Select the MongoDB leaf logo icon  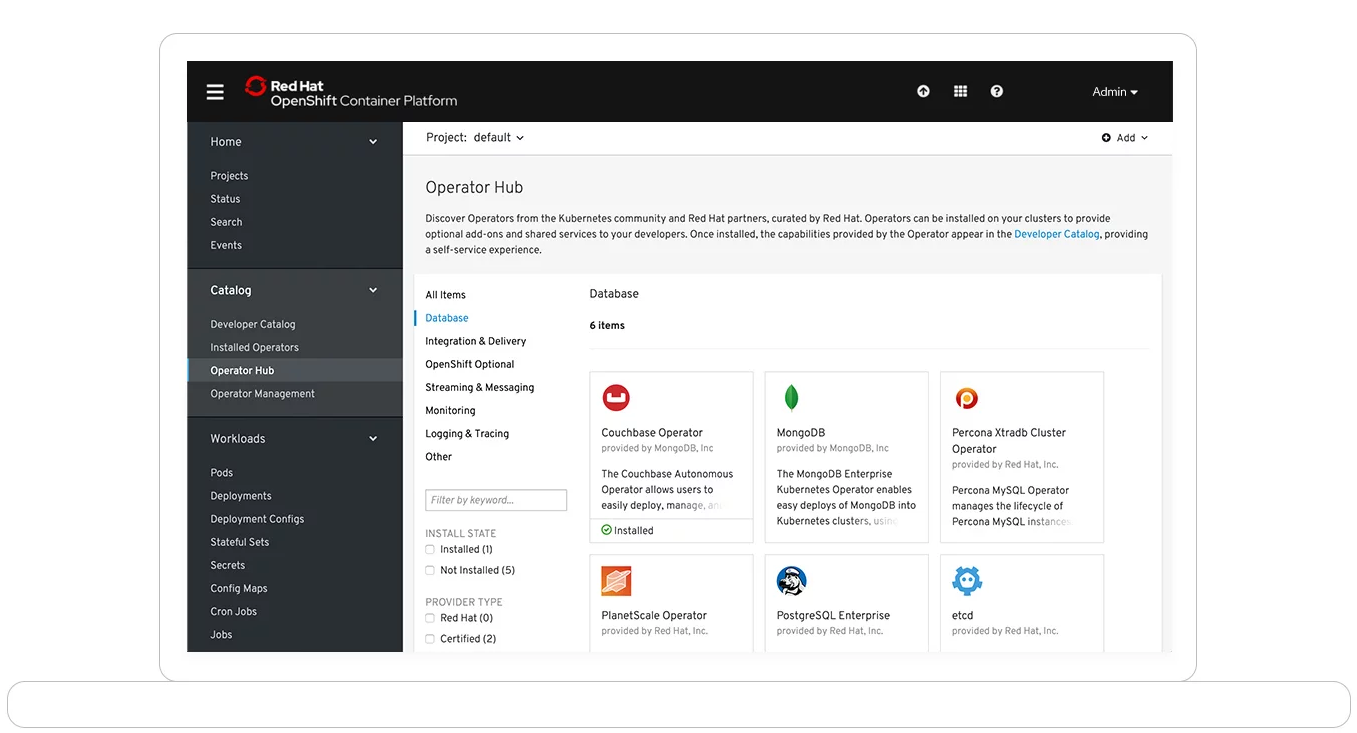(x=791, y=398)
